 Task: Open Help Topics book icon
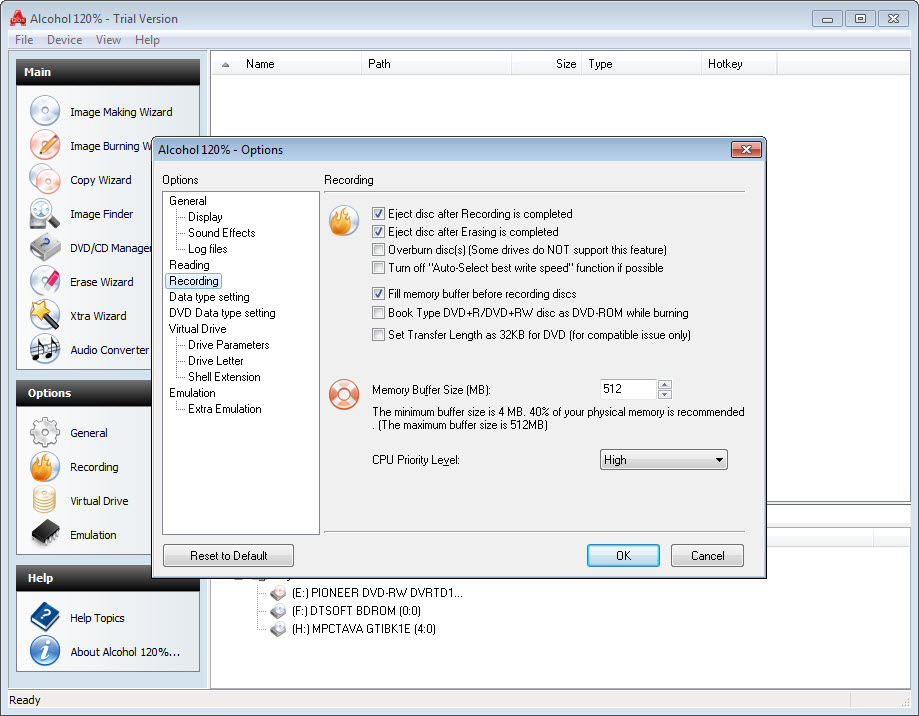coord(45,617)
